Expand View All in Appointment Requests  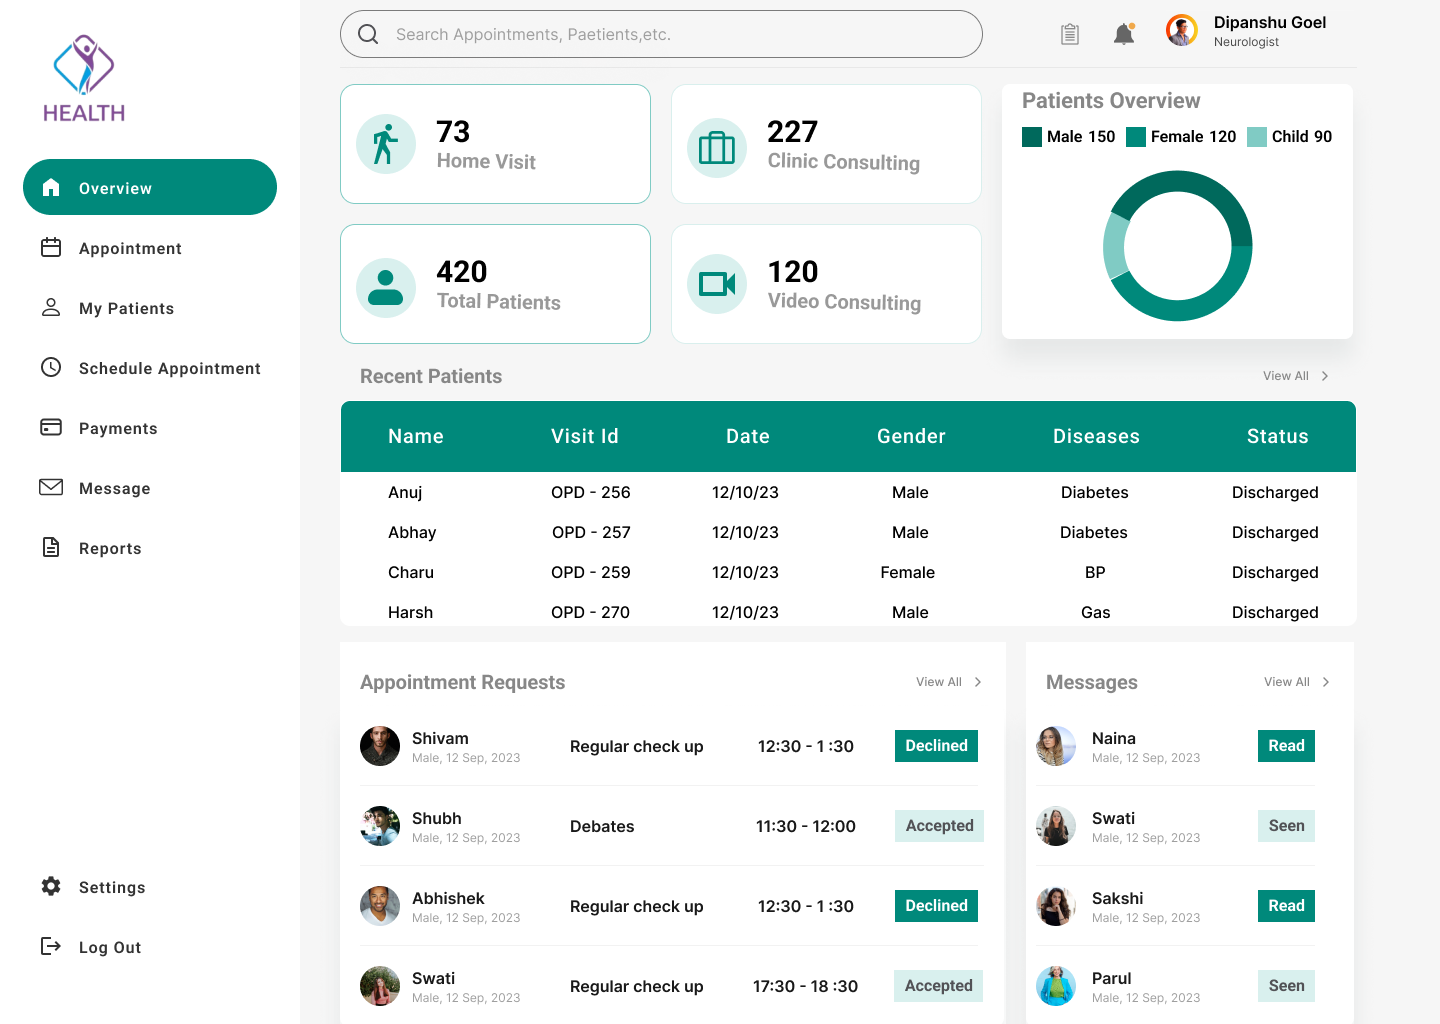(x=941, y=681)
